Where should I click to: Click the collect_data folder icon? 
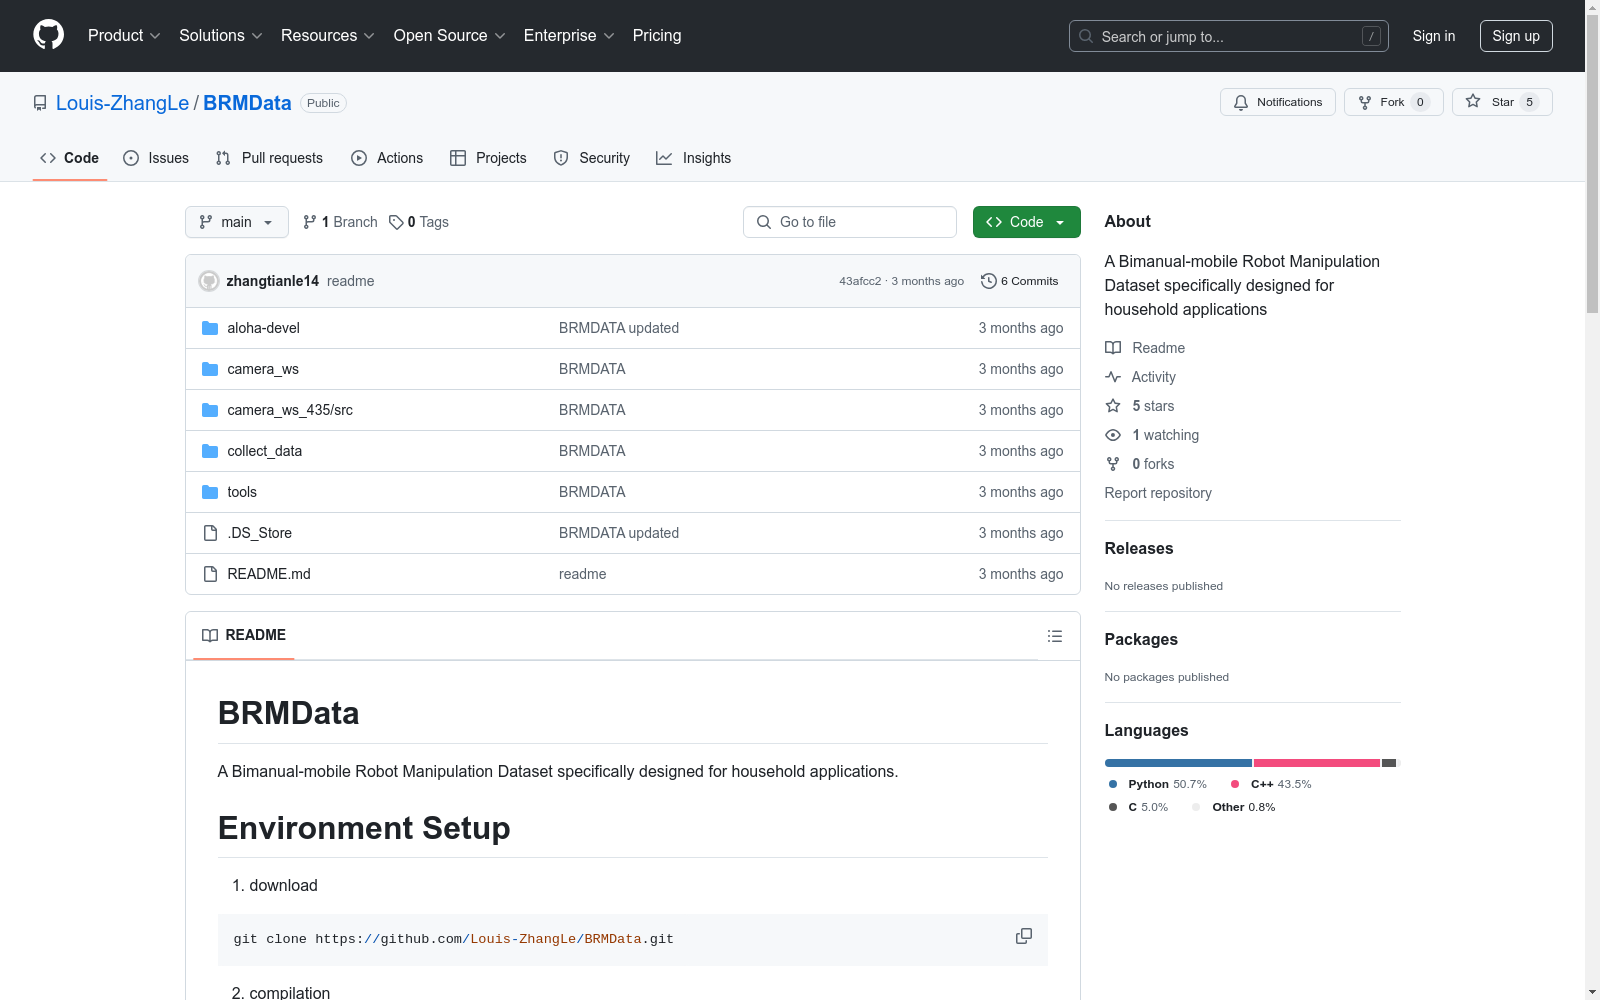point(210,451)
